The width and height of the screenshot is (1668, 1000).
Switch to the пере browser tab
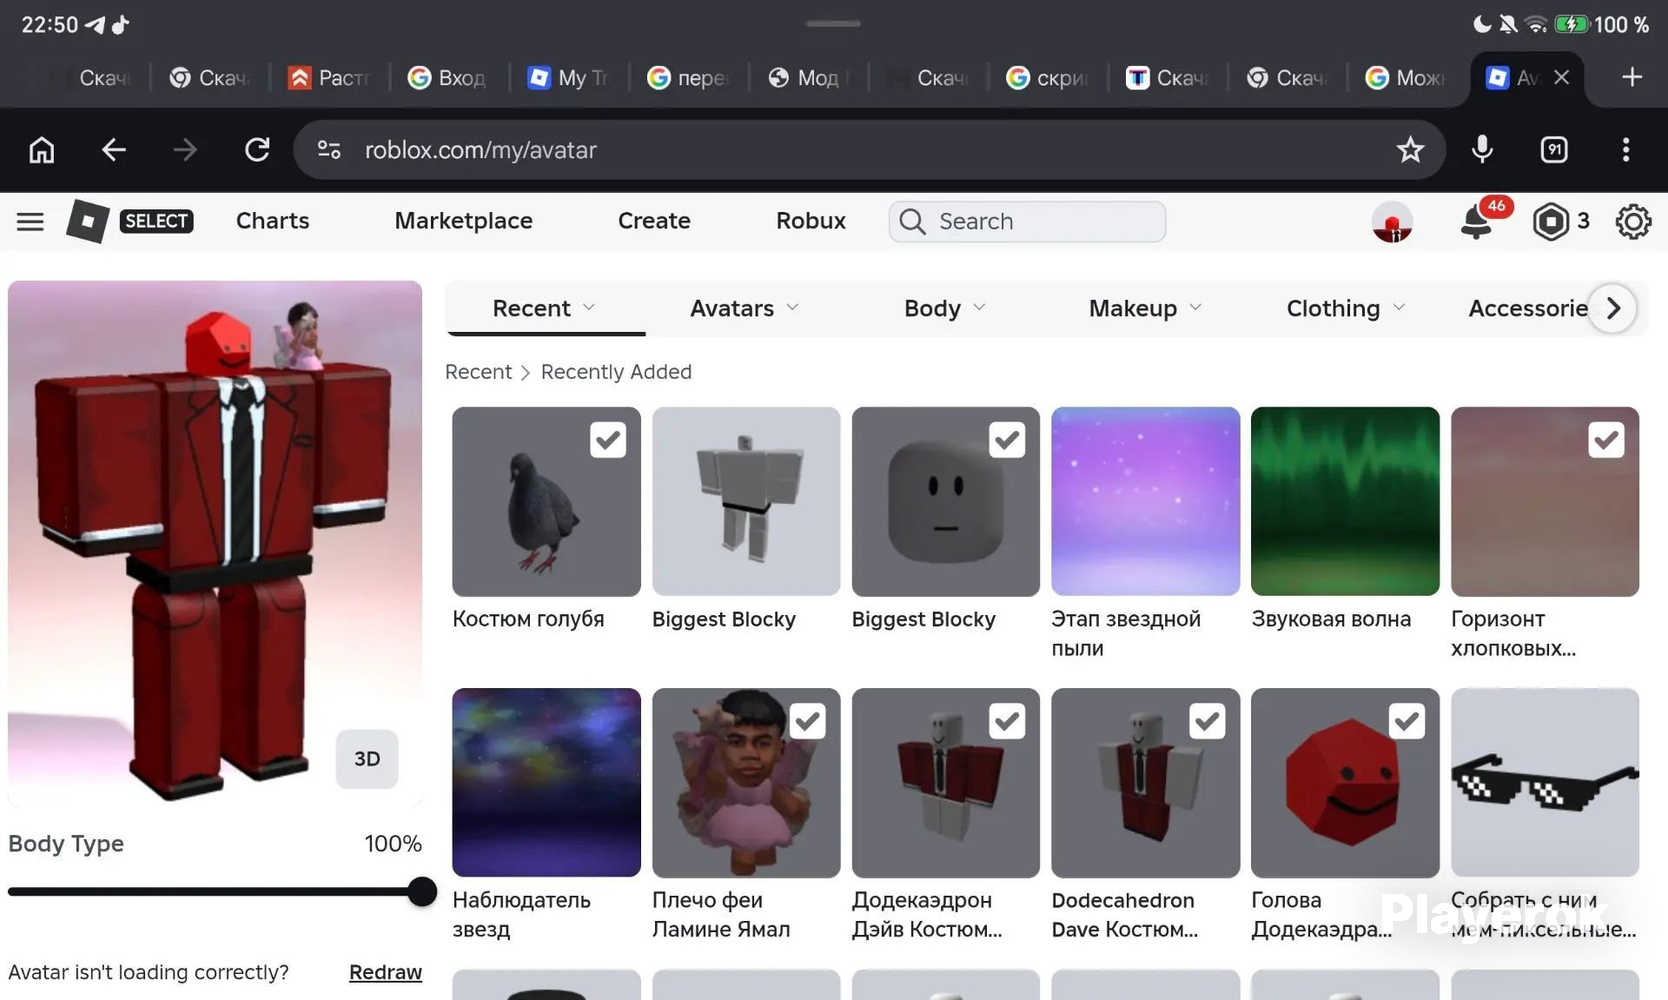[x=689, y=77]
